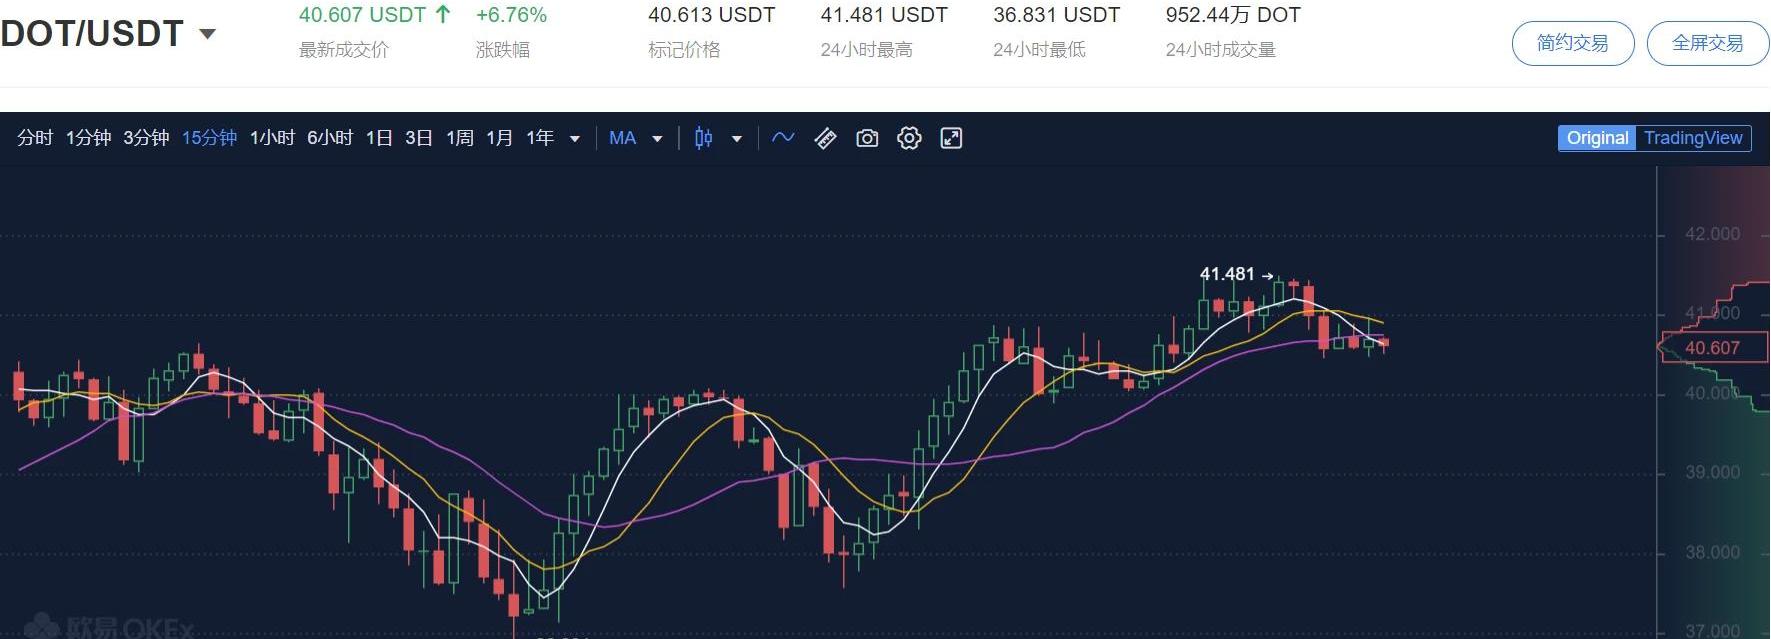The image size is (1771, 639).
Task: Click the indicator wave line icon
Action: (x=783, y=138)
